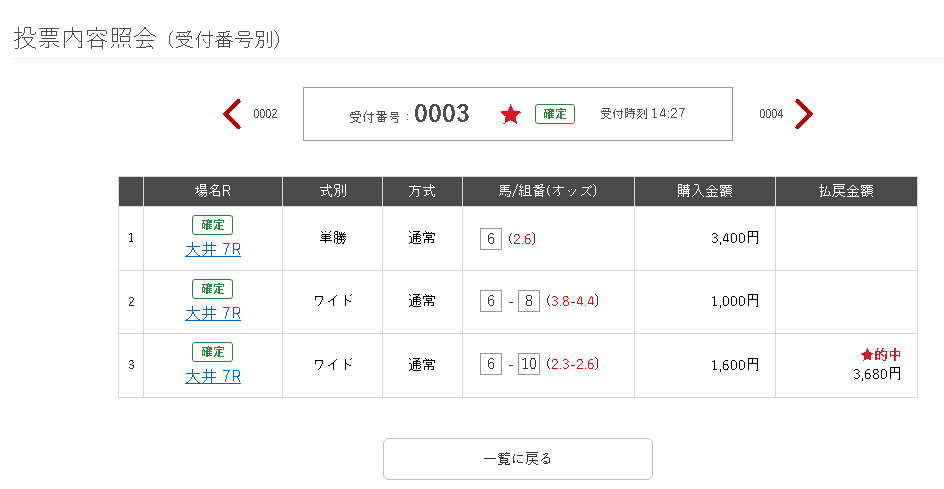Open the 大井 7R link in row 3

tap(213, 376)
